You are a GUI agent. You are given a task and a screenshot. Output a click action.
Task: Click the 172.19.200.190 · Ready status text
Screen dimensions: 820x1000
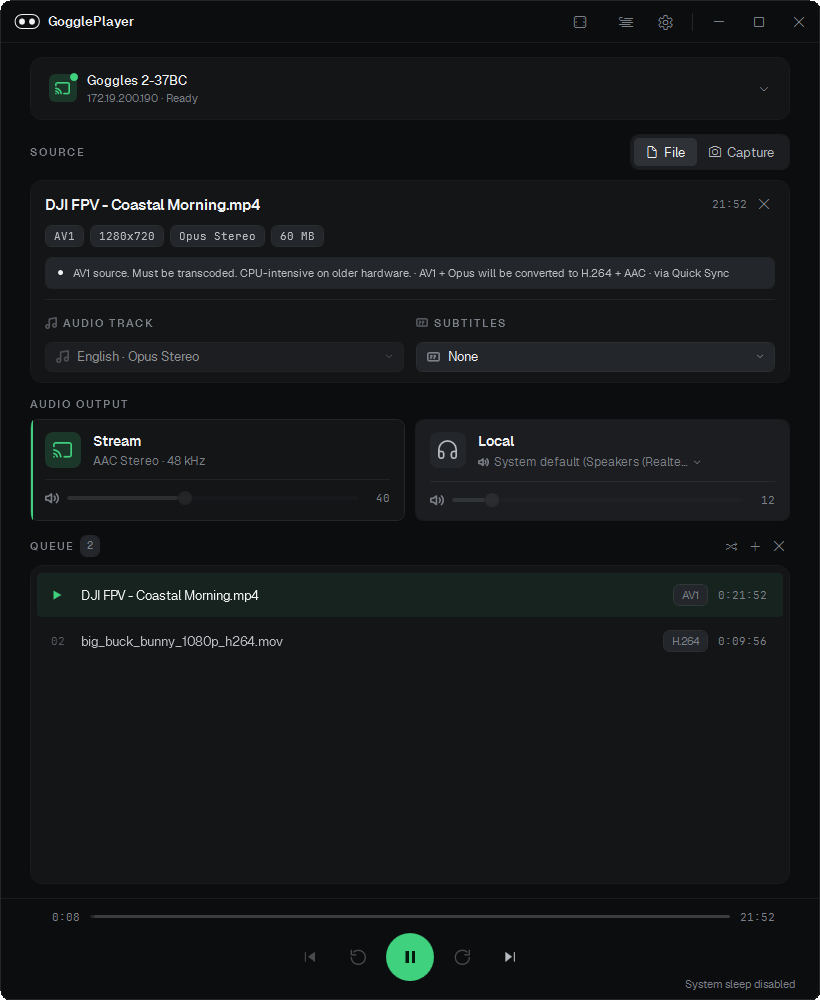142,98
